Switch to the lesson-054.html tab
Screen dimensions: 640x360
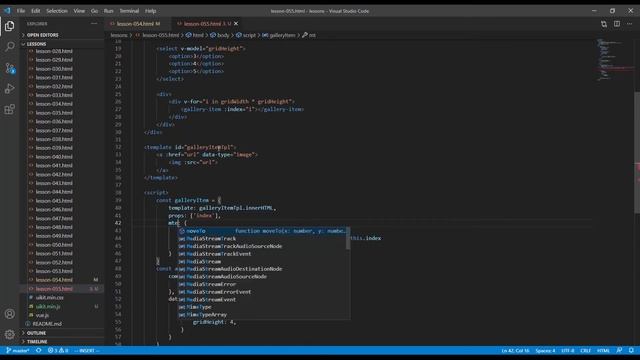coord(137,24)
